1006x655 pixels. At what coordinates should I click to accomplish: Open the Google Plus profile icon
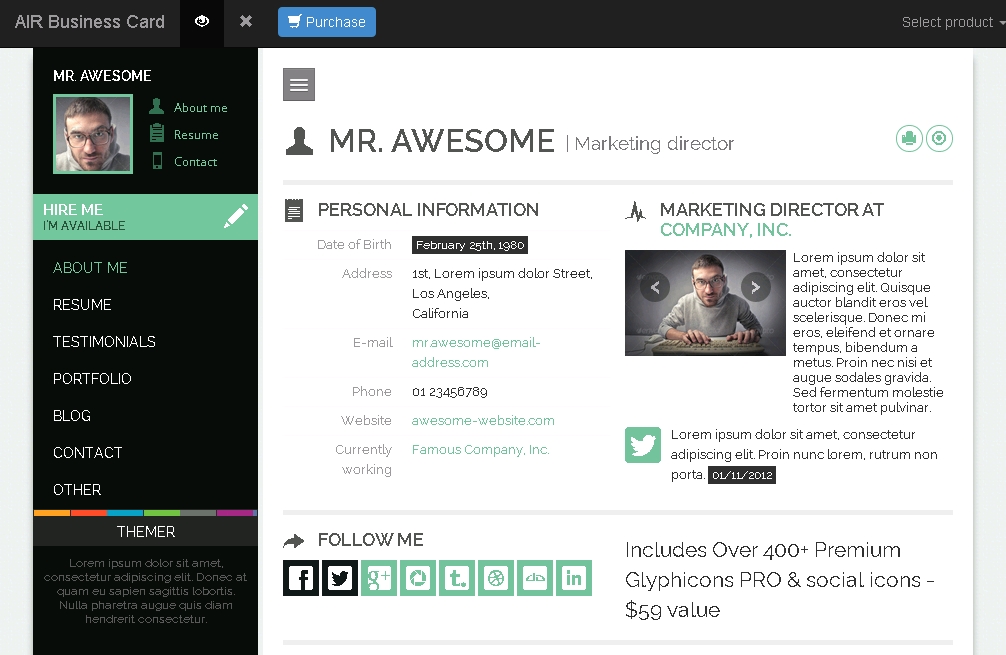click(x=379, y=578)
